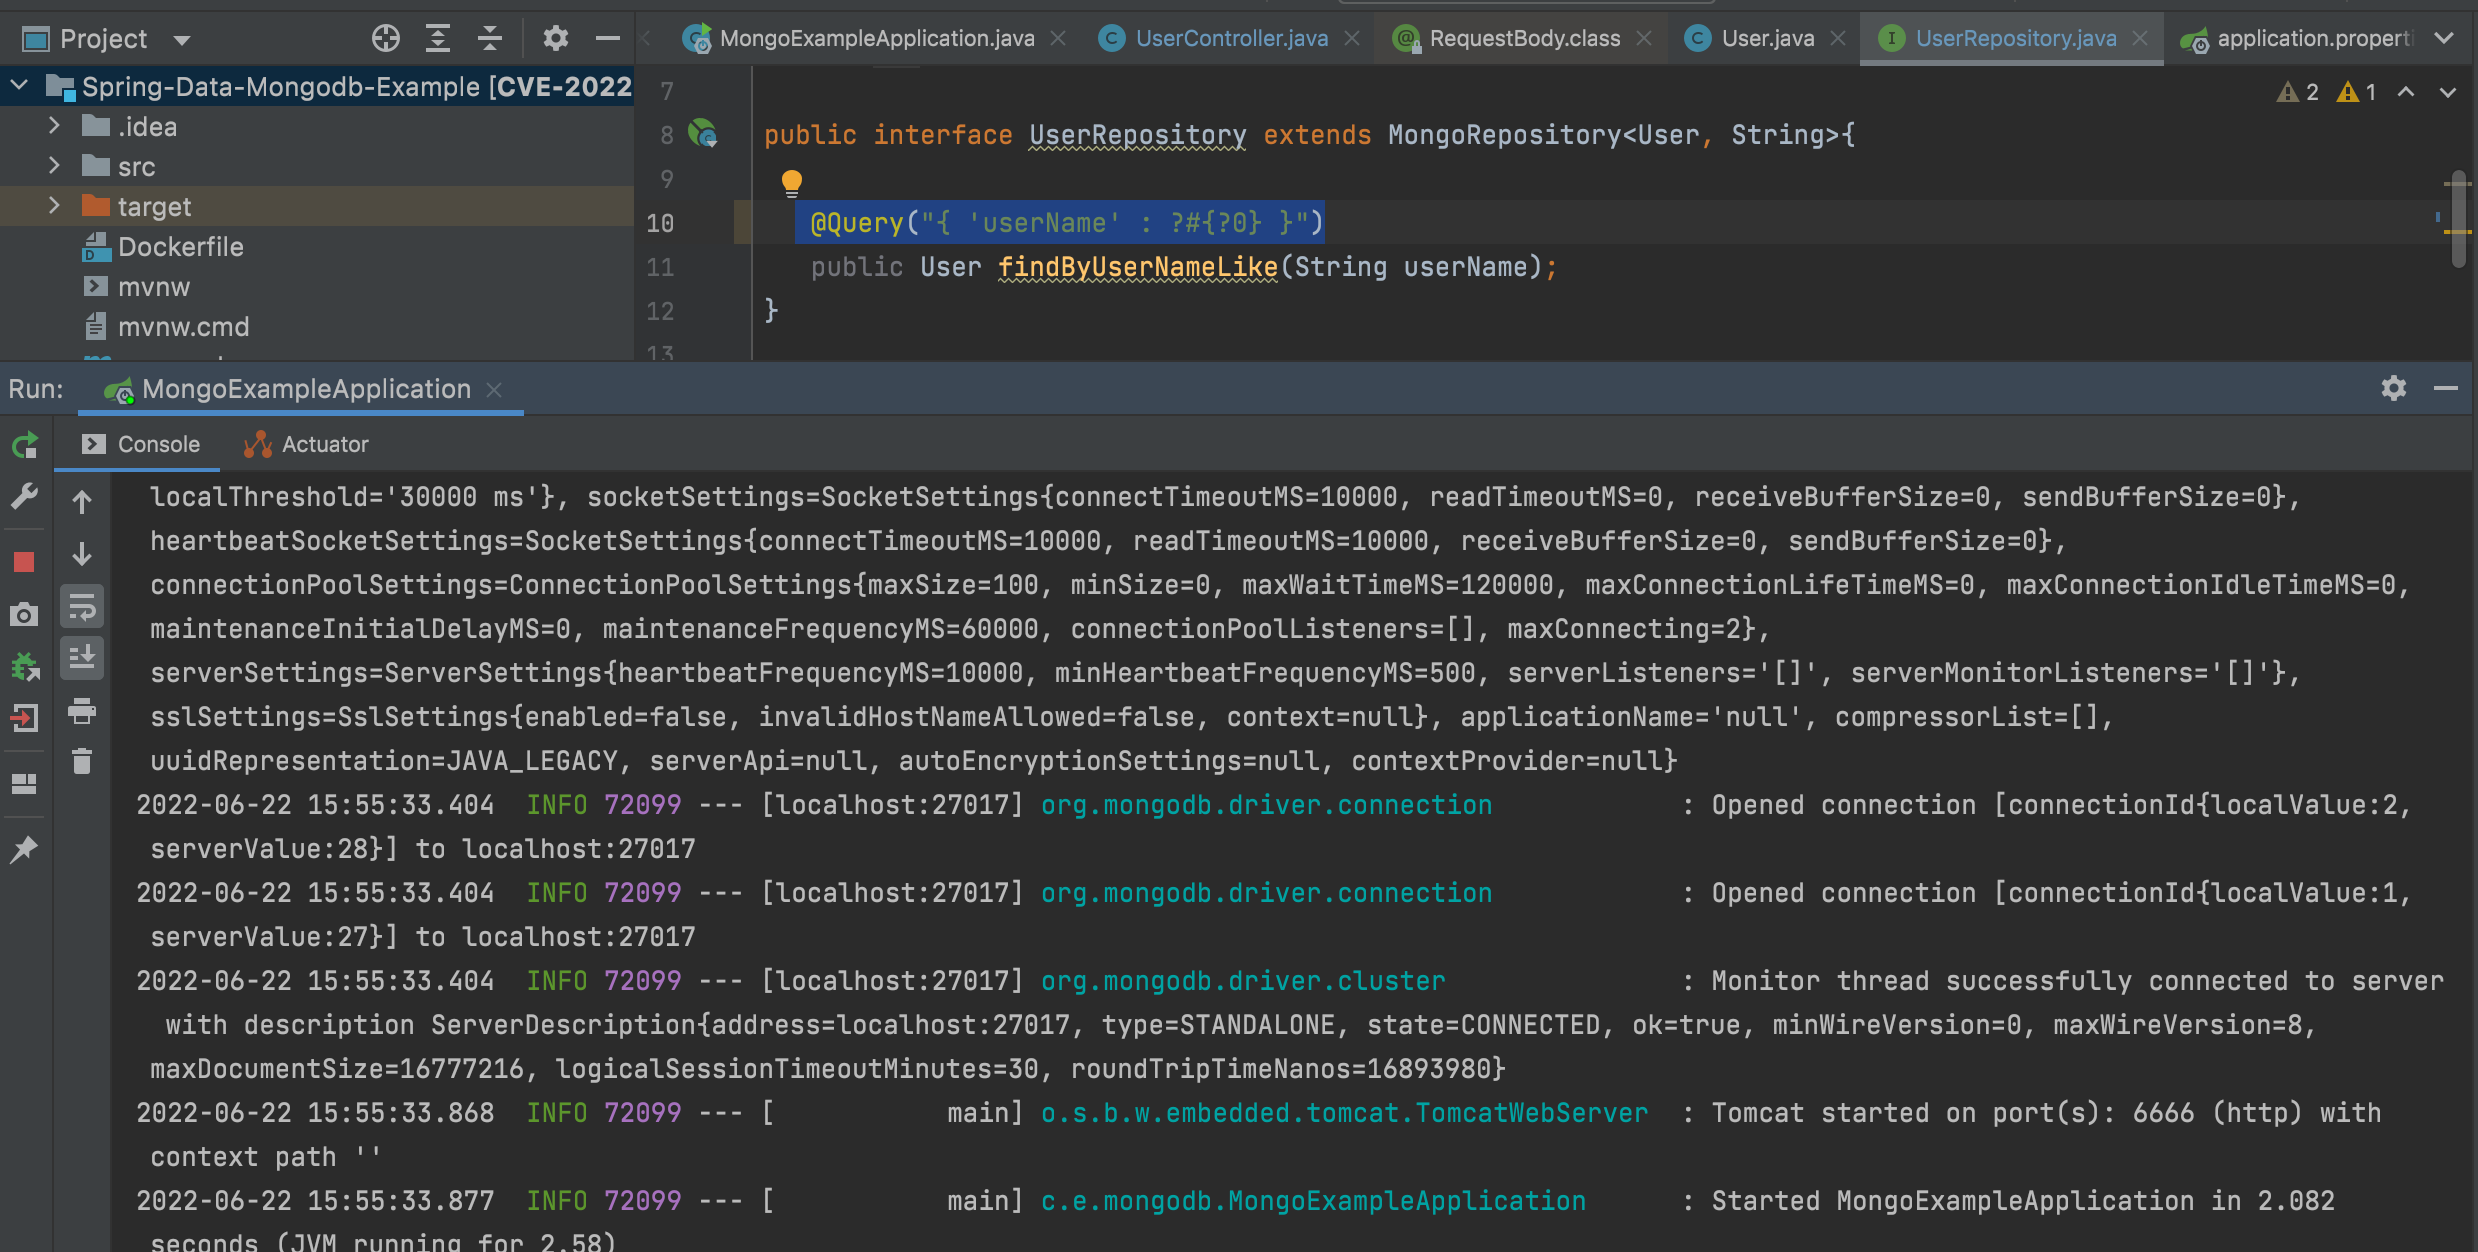Clear console output with the trash icon

82,762
